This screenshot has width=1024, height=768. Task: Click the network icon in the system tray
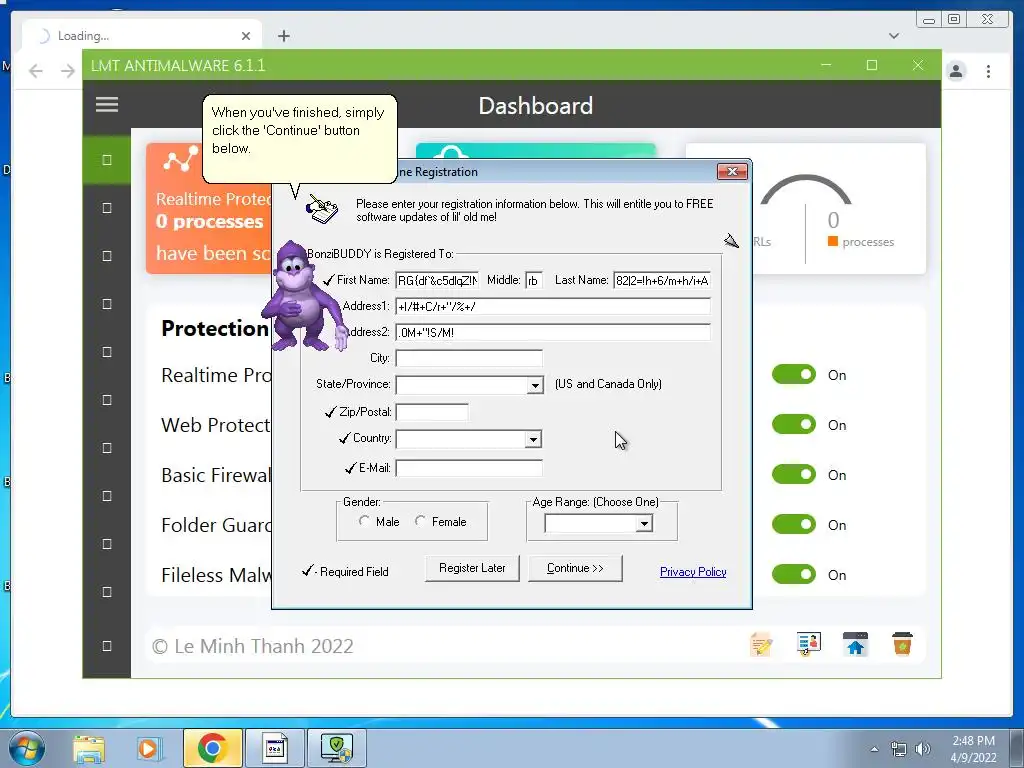click(899, 749)
